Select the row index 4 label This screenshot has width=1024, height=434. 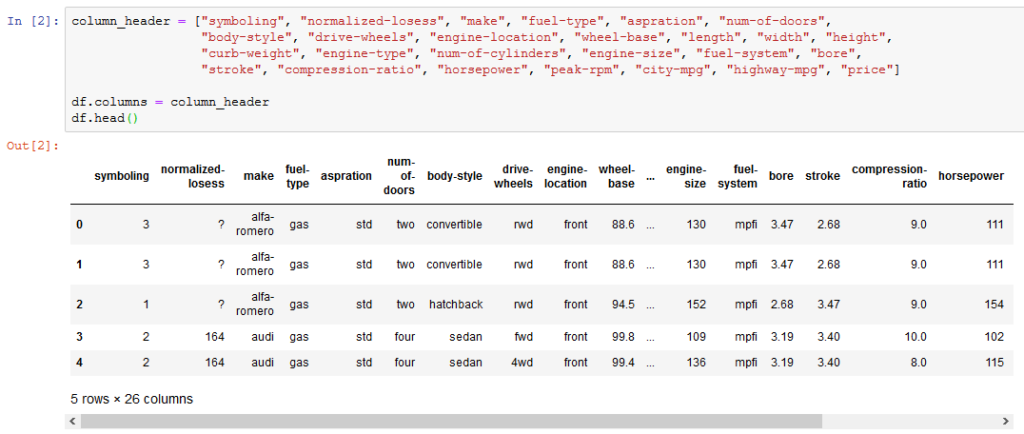80,362
